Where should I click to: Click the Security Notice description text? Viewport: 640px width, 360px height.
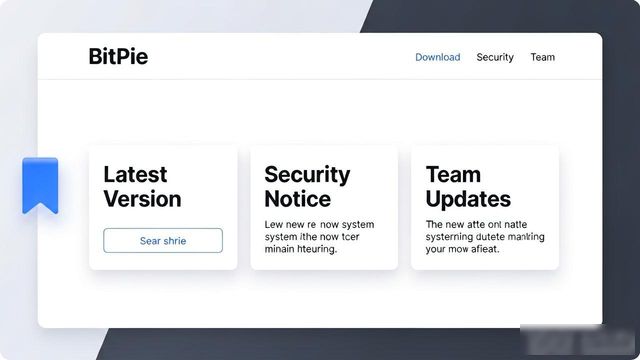point(319,237)
